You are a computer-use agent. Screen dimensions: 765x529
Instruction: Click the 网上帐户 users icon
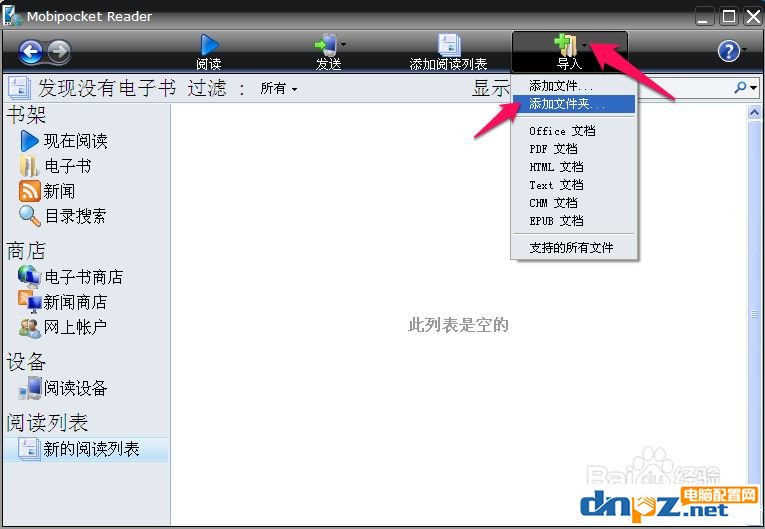(29, 327)
